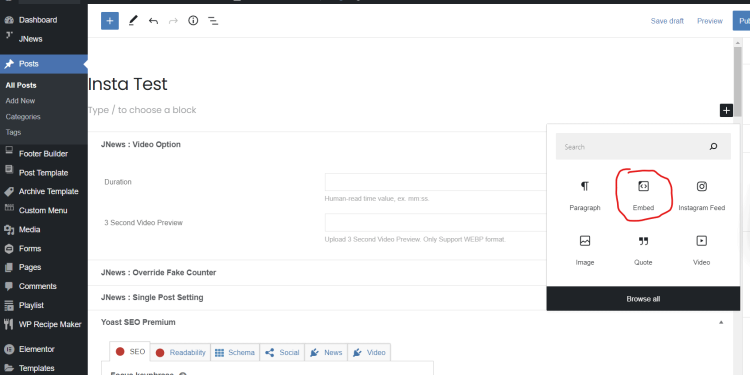Open the document Details info icon

click(x=193, y=21)
